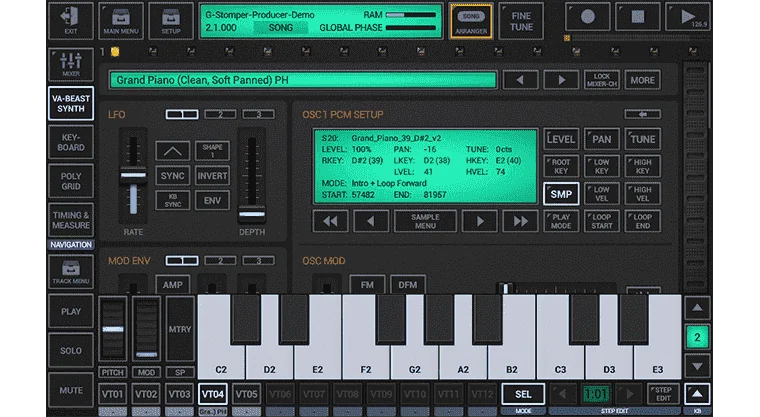Jump to first sample with rewind icon
Screen dimensions: 760x417
coord(330,221)
